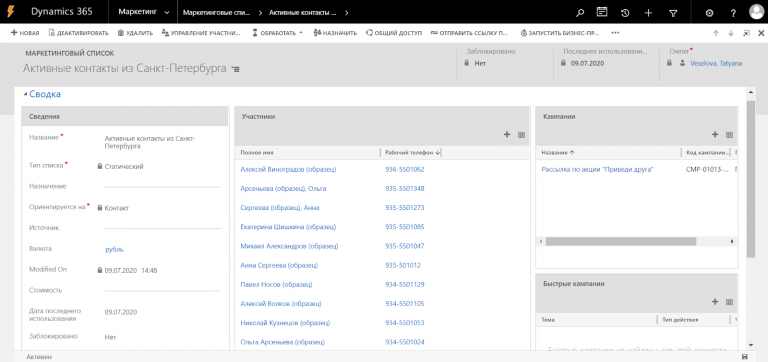Click the Dynamics 365 lightning logo icon

(x=10, y=12)
